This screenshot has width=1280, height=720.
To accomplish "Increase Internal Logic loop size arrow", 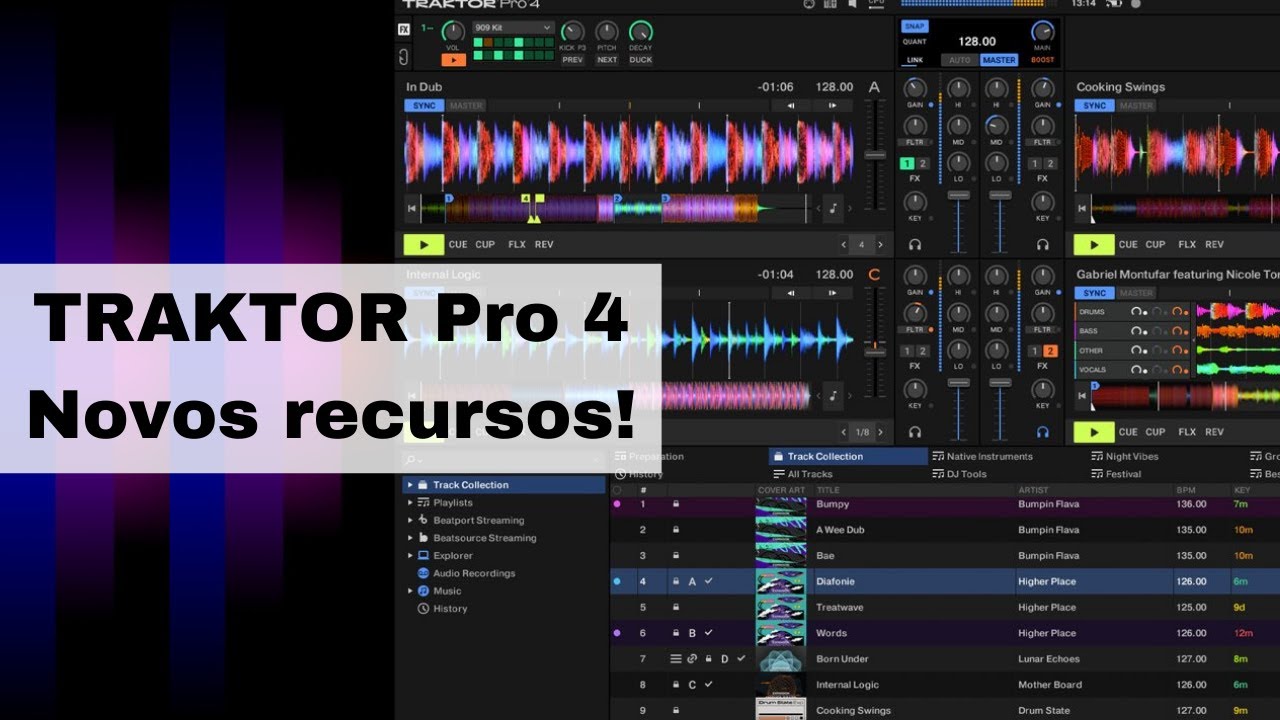I will pos(880,432).
